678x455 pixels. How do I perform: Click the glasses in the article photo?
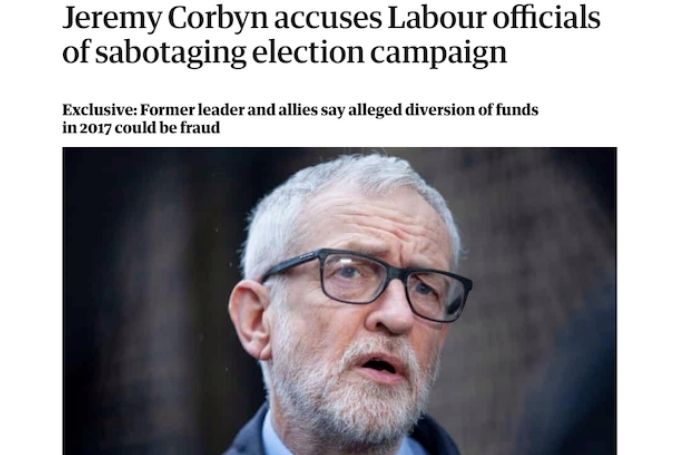[366, 284]
